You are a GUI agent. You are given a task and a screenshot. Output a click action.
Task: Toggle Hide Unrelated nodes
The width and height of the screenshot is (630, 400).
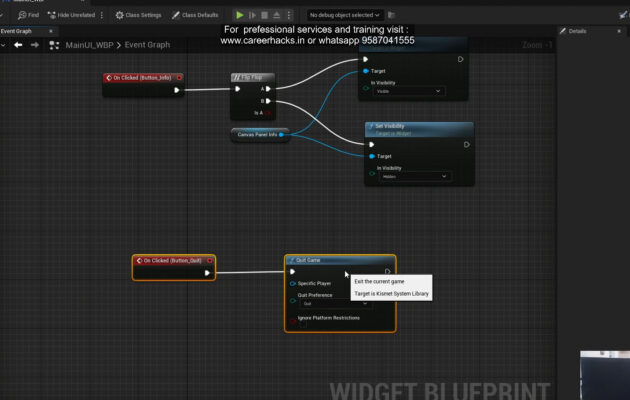click(75, 15)
